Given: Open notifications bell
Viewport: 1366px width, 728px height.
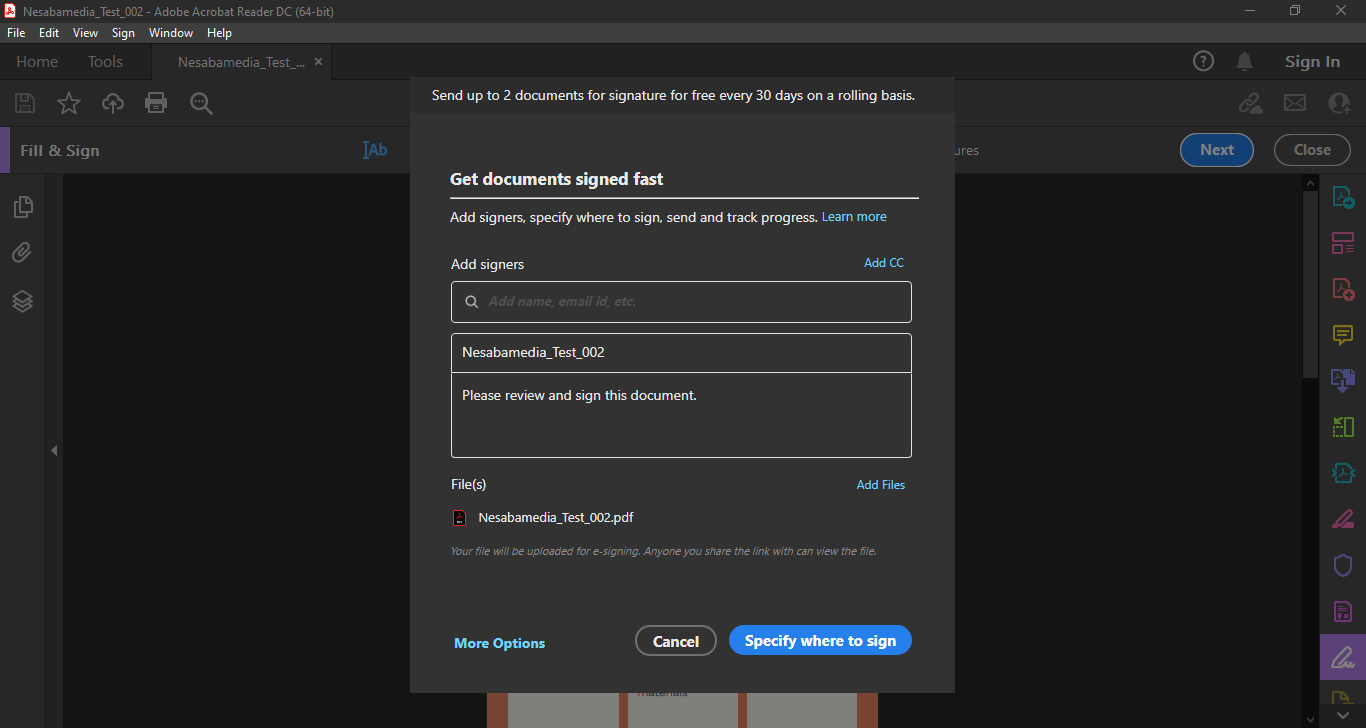Looking at the screenshot, I should [1244, 62].
